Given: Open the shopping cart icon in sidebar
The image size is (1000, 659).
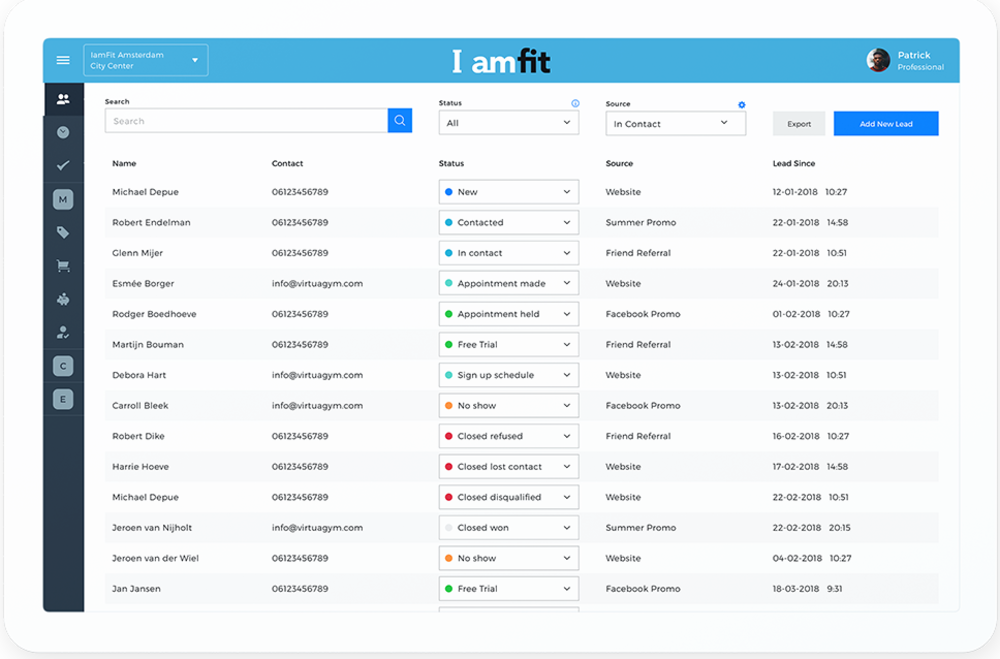Looking at the screenshot, I should (63, 265).
